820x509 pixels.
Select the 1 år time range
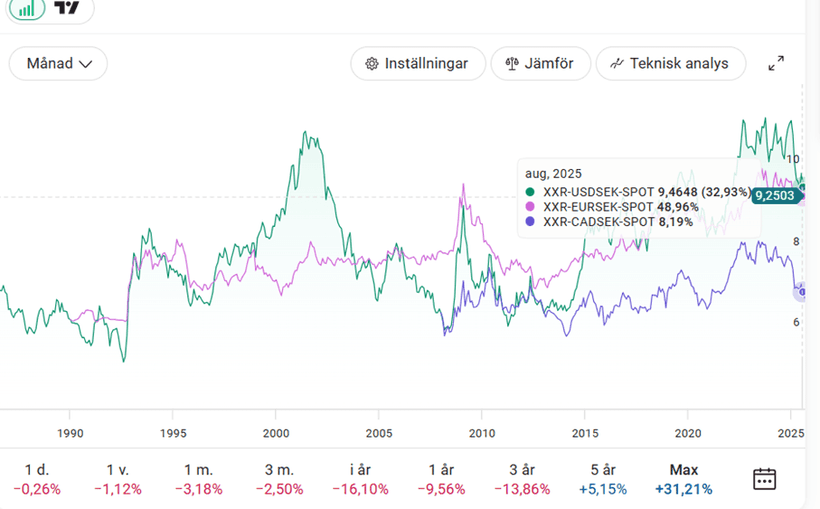pyautogui.click(x=441, y=479)
